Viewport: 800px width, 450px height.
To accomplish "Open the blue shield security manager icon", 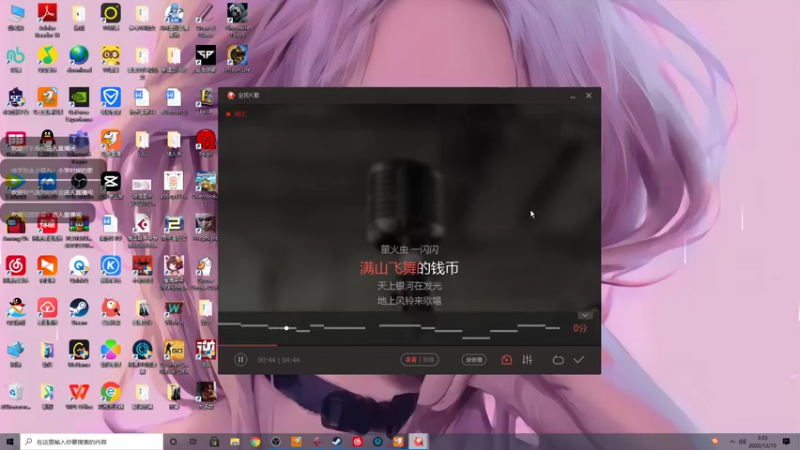I will 111,101.
